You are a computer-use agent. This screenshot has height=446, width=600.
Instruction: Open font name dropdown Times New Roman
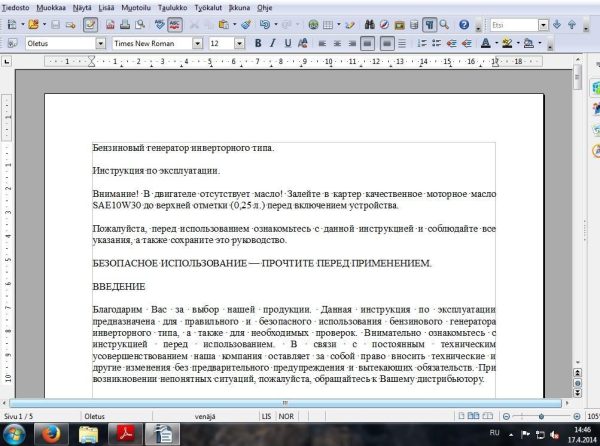(197, 44)
